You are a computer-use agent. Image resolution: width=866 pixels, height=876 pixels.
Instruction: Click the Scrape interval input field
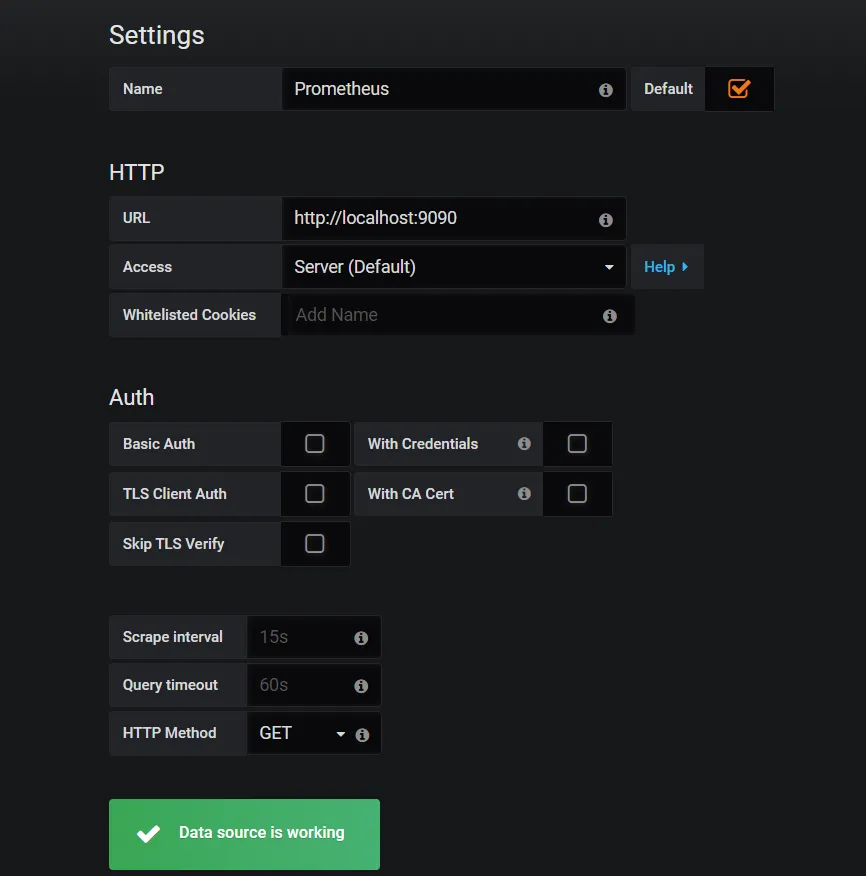click(300, 637)
